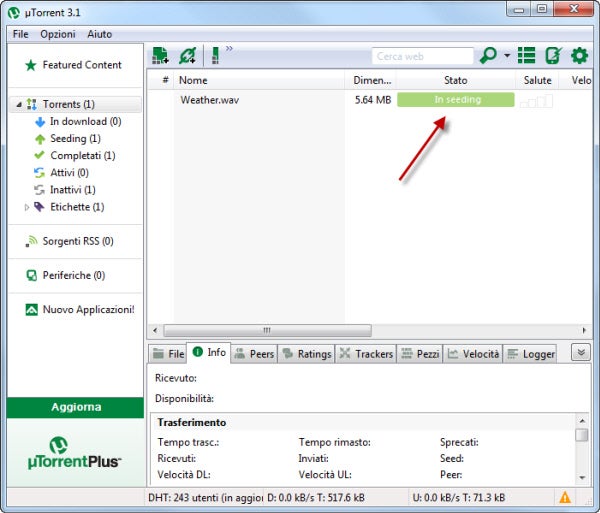Open the File menu
This screenshot has height=513, width=600.
pyautogui.click(x=20, y=34)
